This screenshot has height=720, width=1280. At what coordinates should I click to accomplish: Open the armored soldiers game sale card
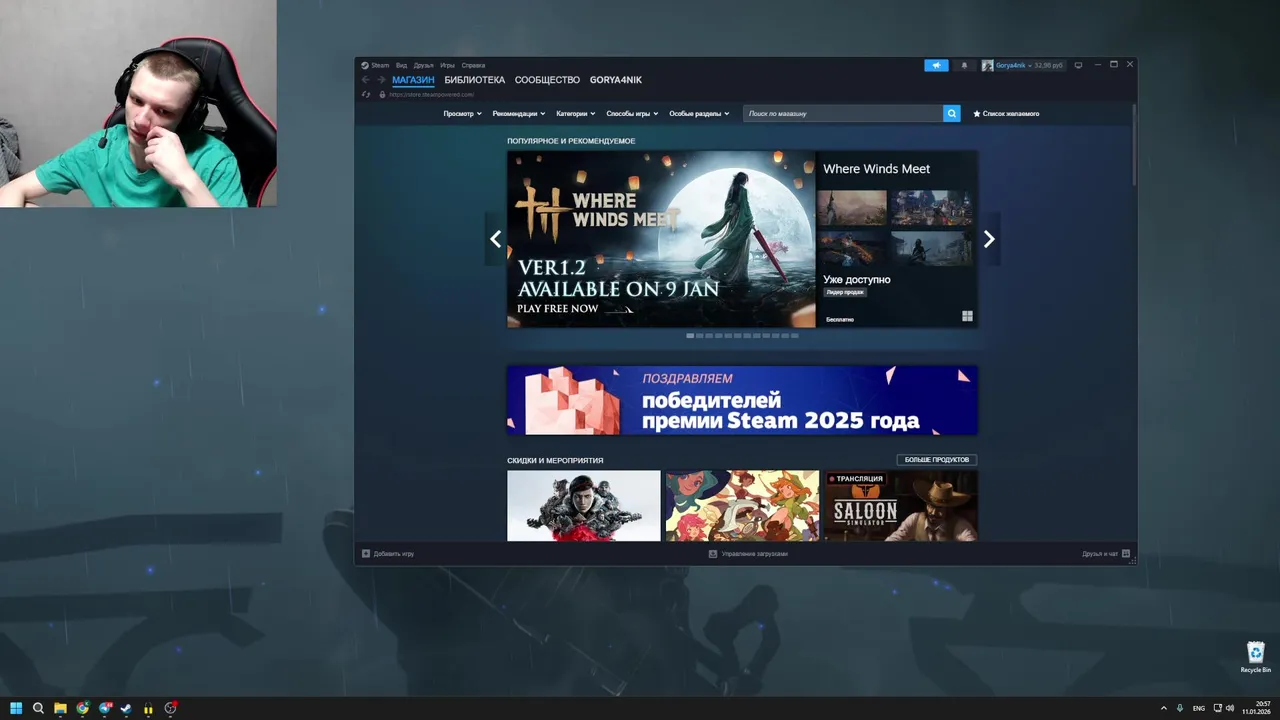(x=583, y=506)
